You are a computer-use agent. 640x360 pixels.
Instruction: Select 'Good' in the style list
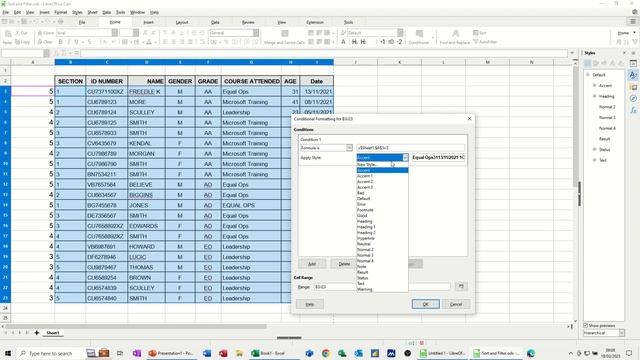[382, 216]
